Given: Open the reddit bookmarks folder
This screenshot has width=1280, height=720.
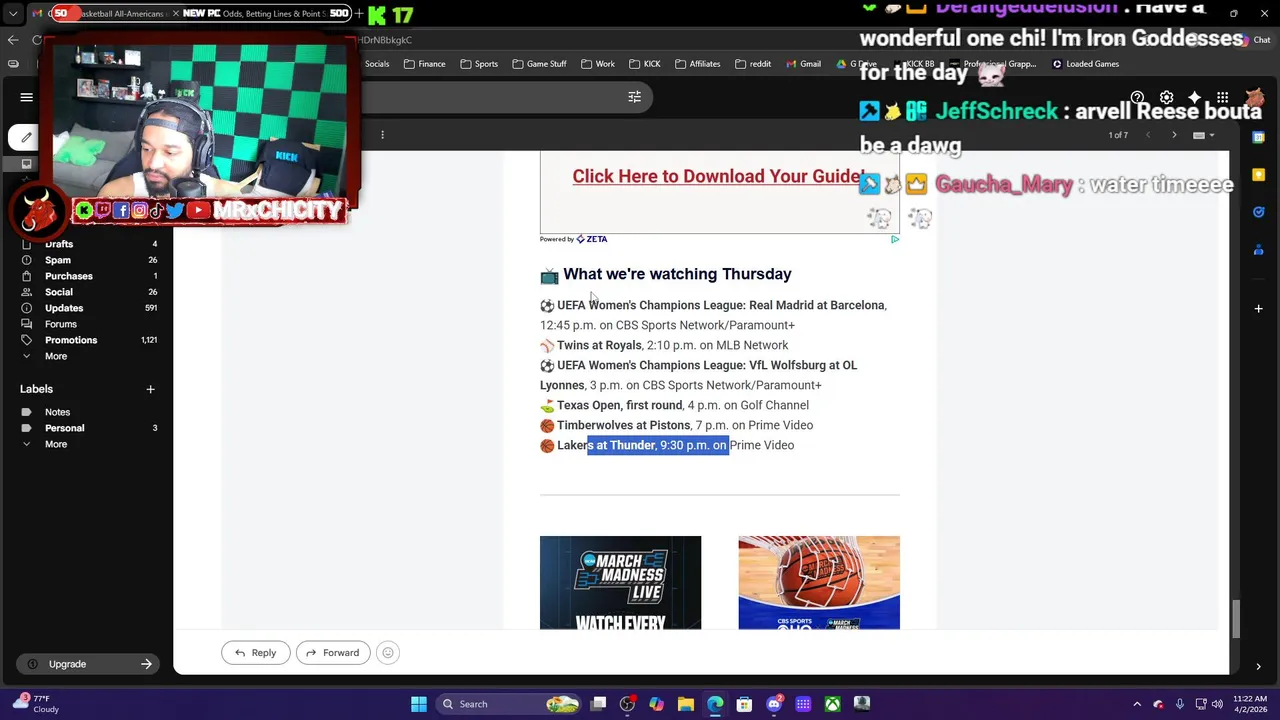Looking at the screenshot, I should click(753, 64).
